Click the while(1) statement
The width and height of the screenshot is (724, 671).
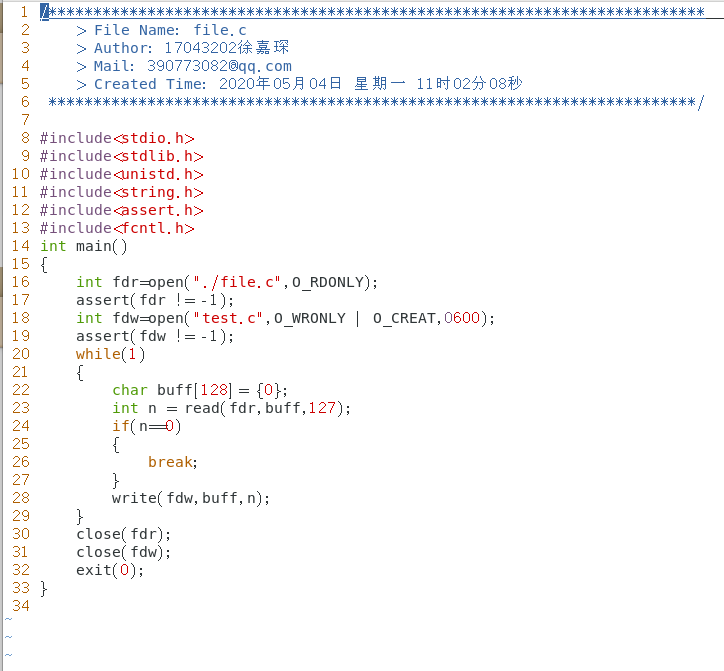coord(111,354)
